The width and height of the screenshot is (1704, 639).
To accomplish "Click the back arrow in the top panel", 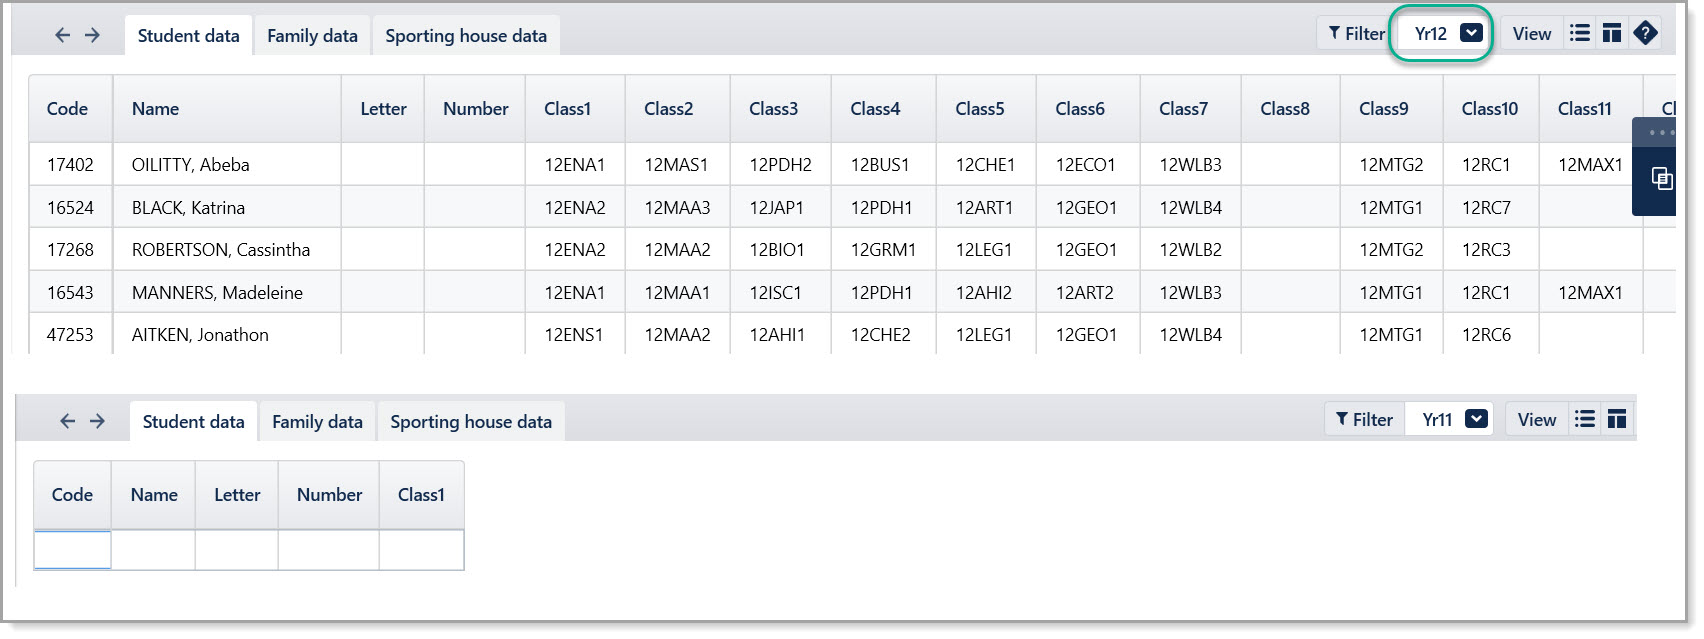I will (63, 35).
